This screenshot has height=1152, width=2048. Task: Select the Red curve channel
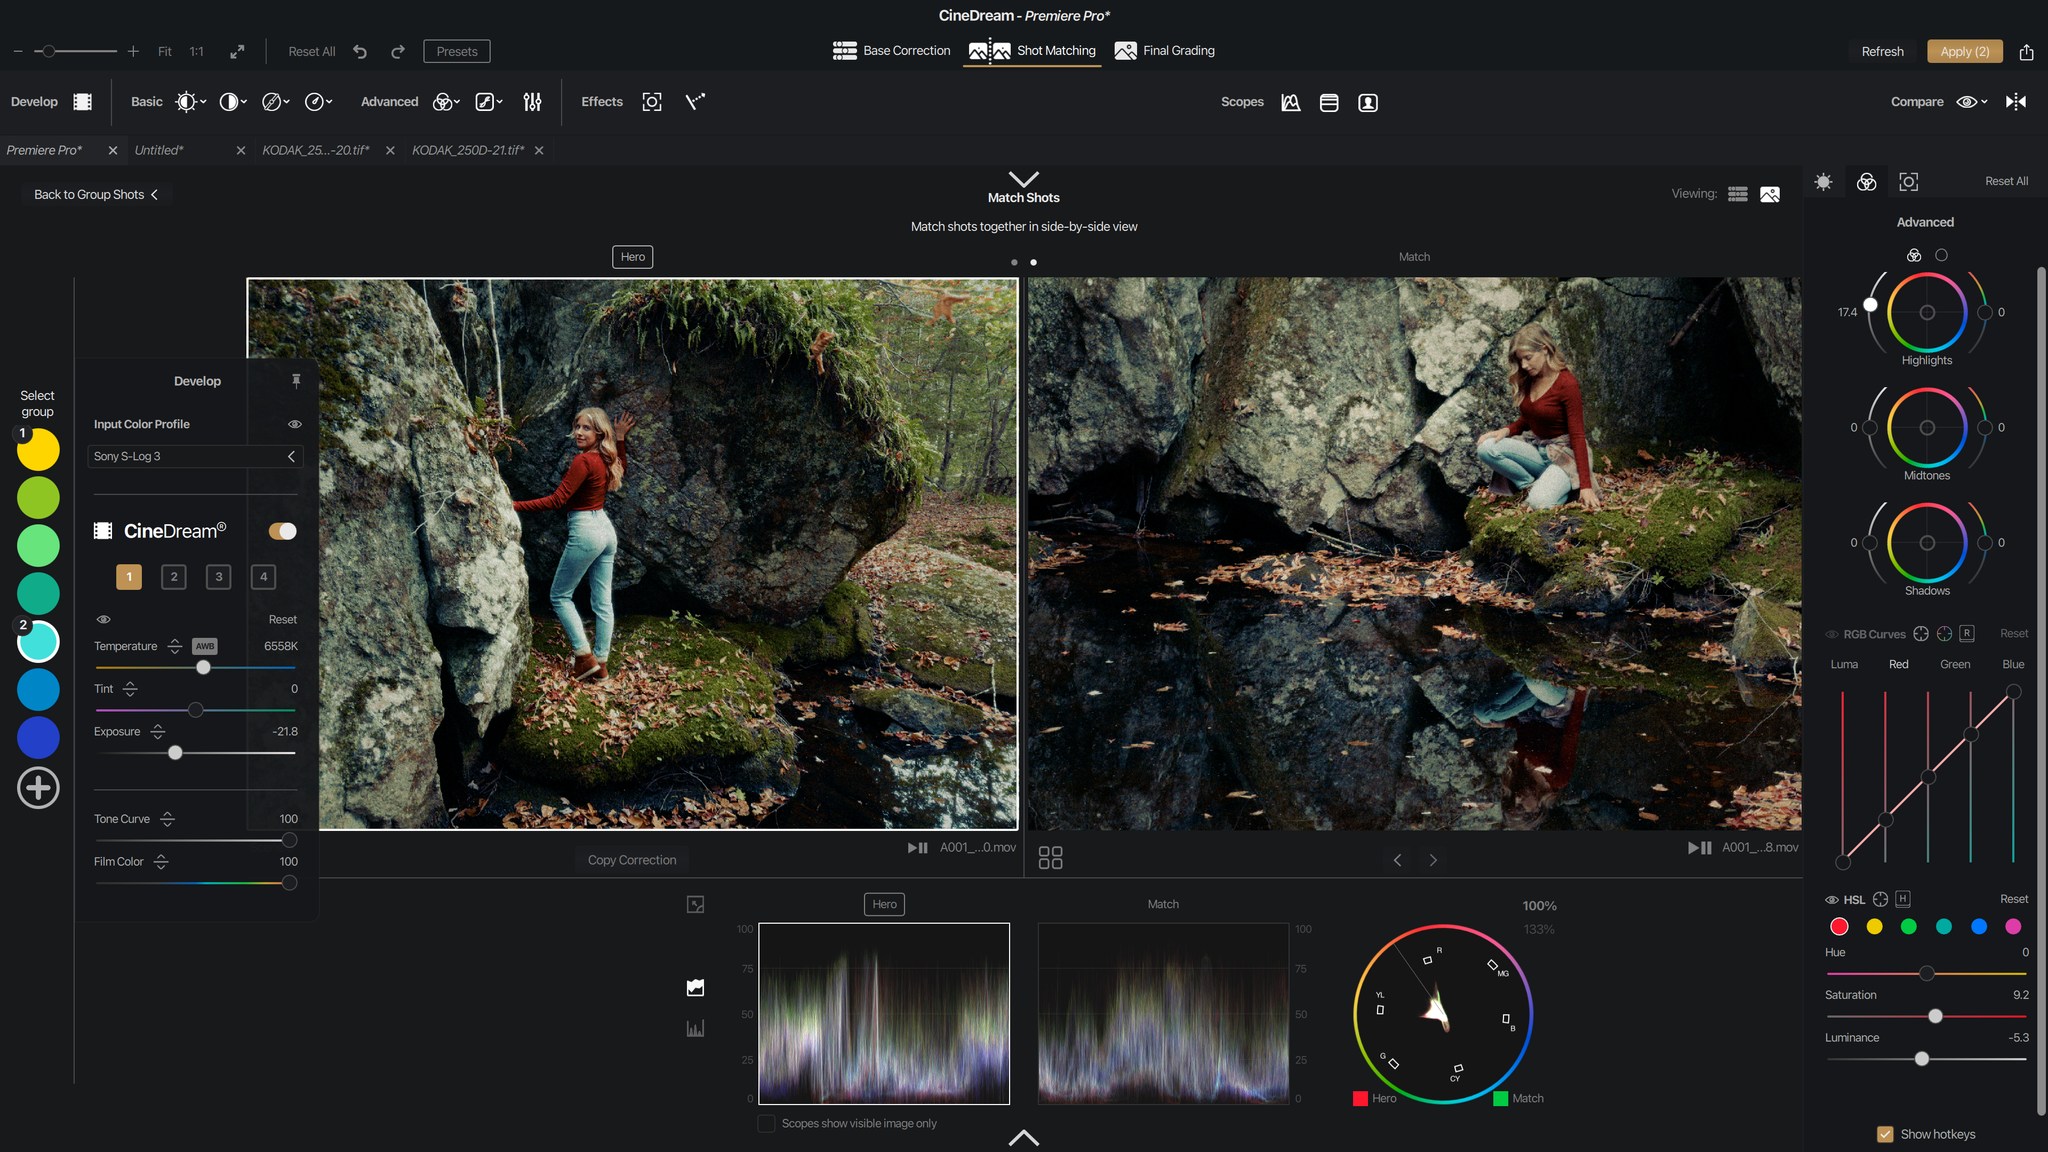point(1898,665)
